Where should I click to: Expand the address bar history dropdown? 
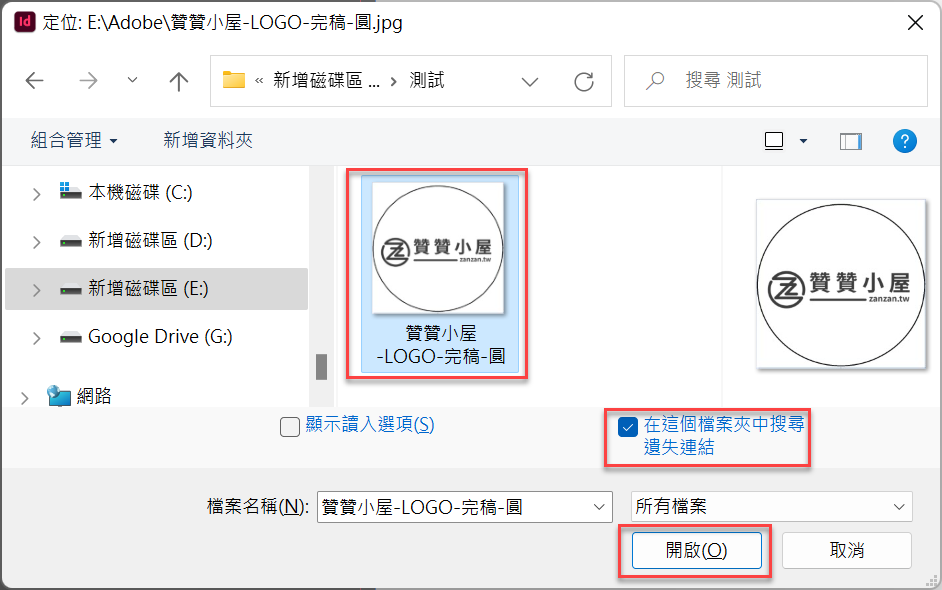click(x=530, y=81)
